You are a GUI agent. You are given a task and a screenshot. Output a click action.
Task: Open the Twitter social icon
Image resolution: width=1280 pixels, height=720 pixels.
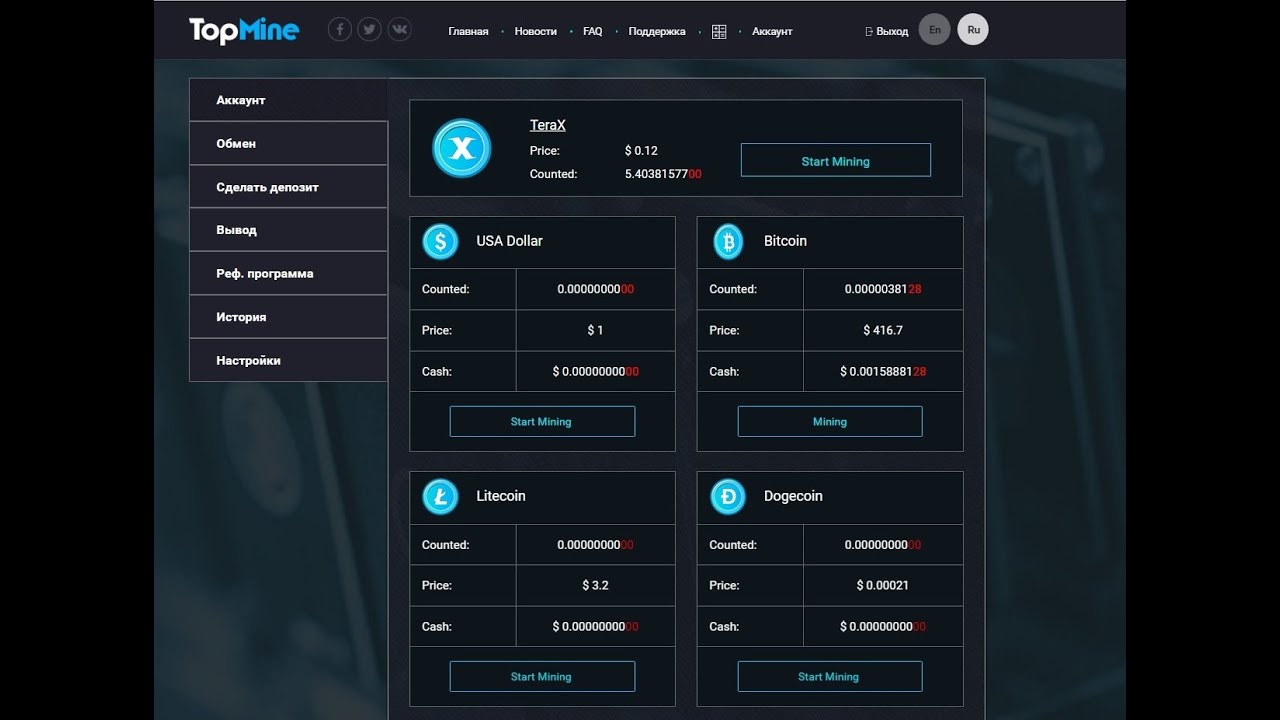pos(370,30)
